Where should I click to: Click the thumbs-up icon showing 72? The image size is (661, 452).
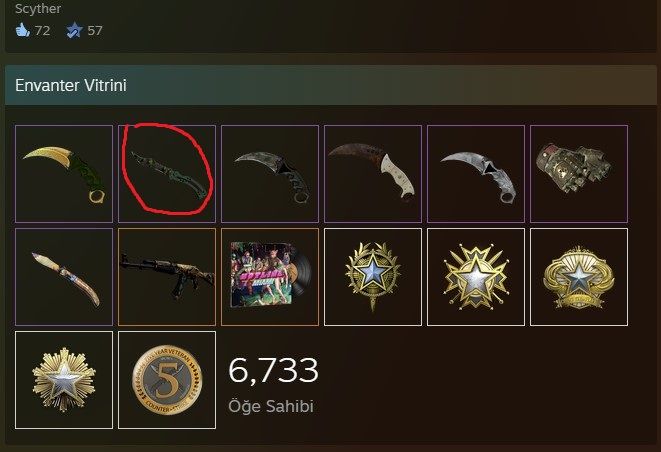pyautogui.click(x=23, y=30)
